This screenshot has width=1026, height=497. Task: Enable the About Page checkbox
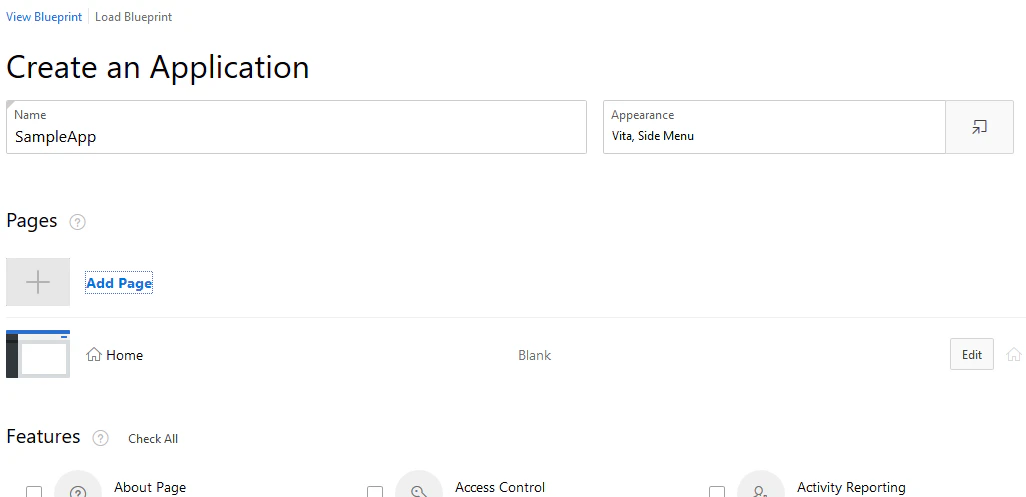click(34, 492)
